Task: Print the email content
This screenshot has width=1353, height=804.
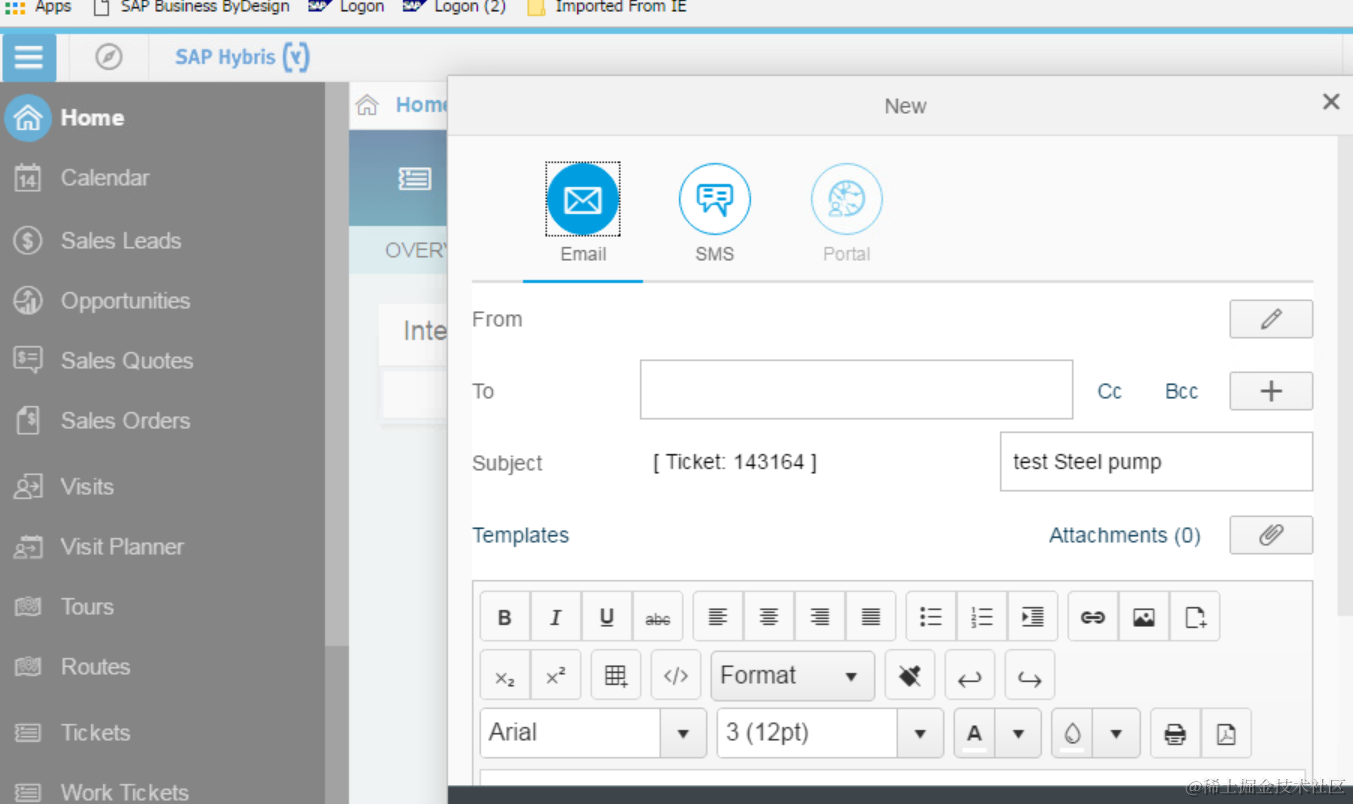Action: (1175, 734)
